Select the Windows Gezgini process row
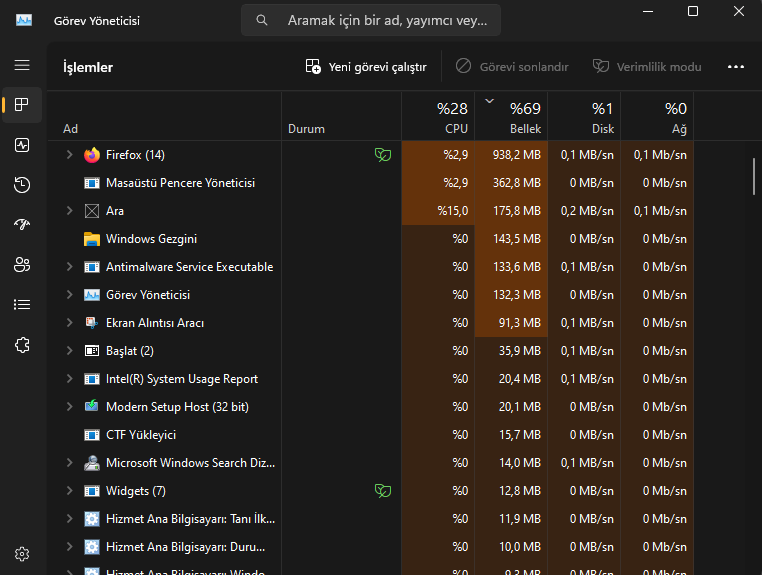Viewport: 762px width, 575px height. 151,239
